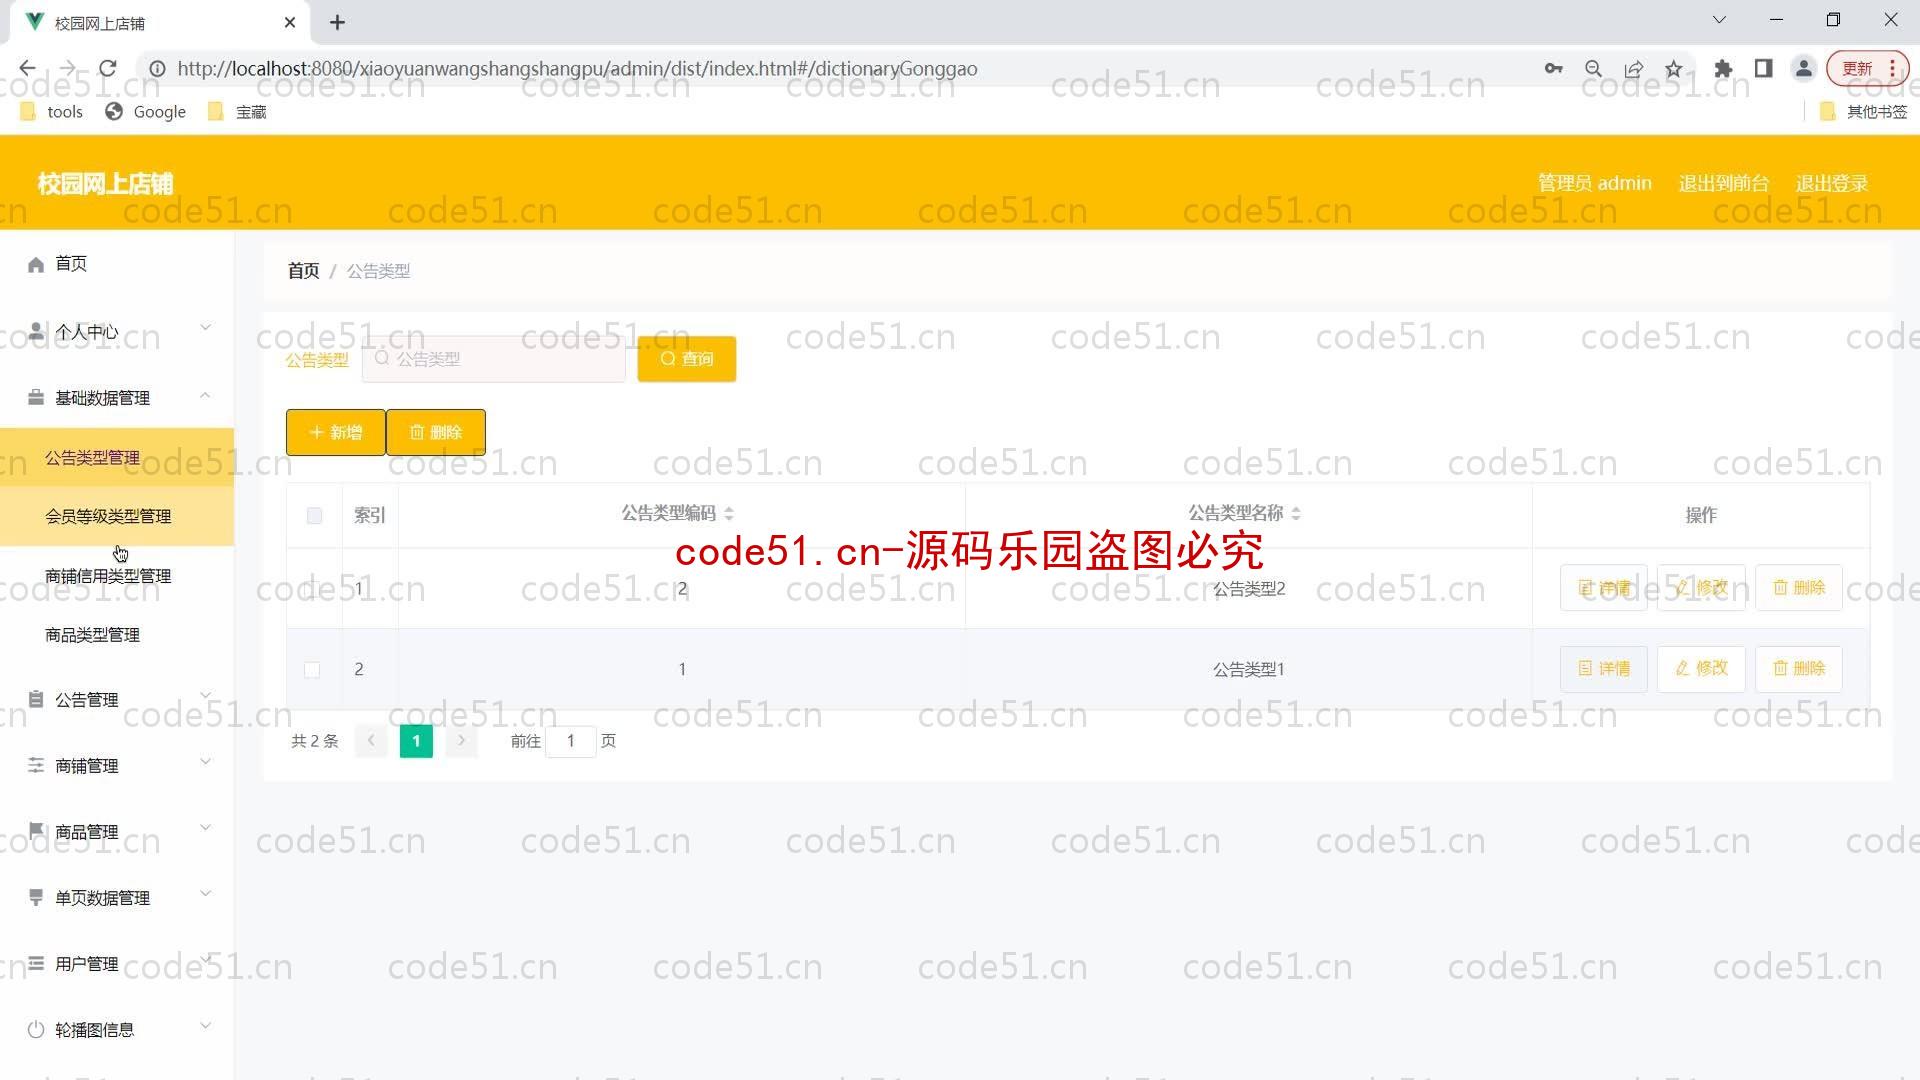Open 详情 for 公告类型1
This screenshot has width=1920, height=1080.
[x=1604, y=668]
